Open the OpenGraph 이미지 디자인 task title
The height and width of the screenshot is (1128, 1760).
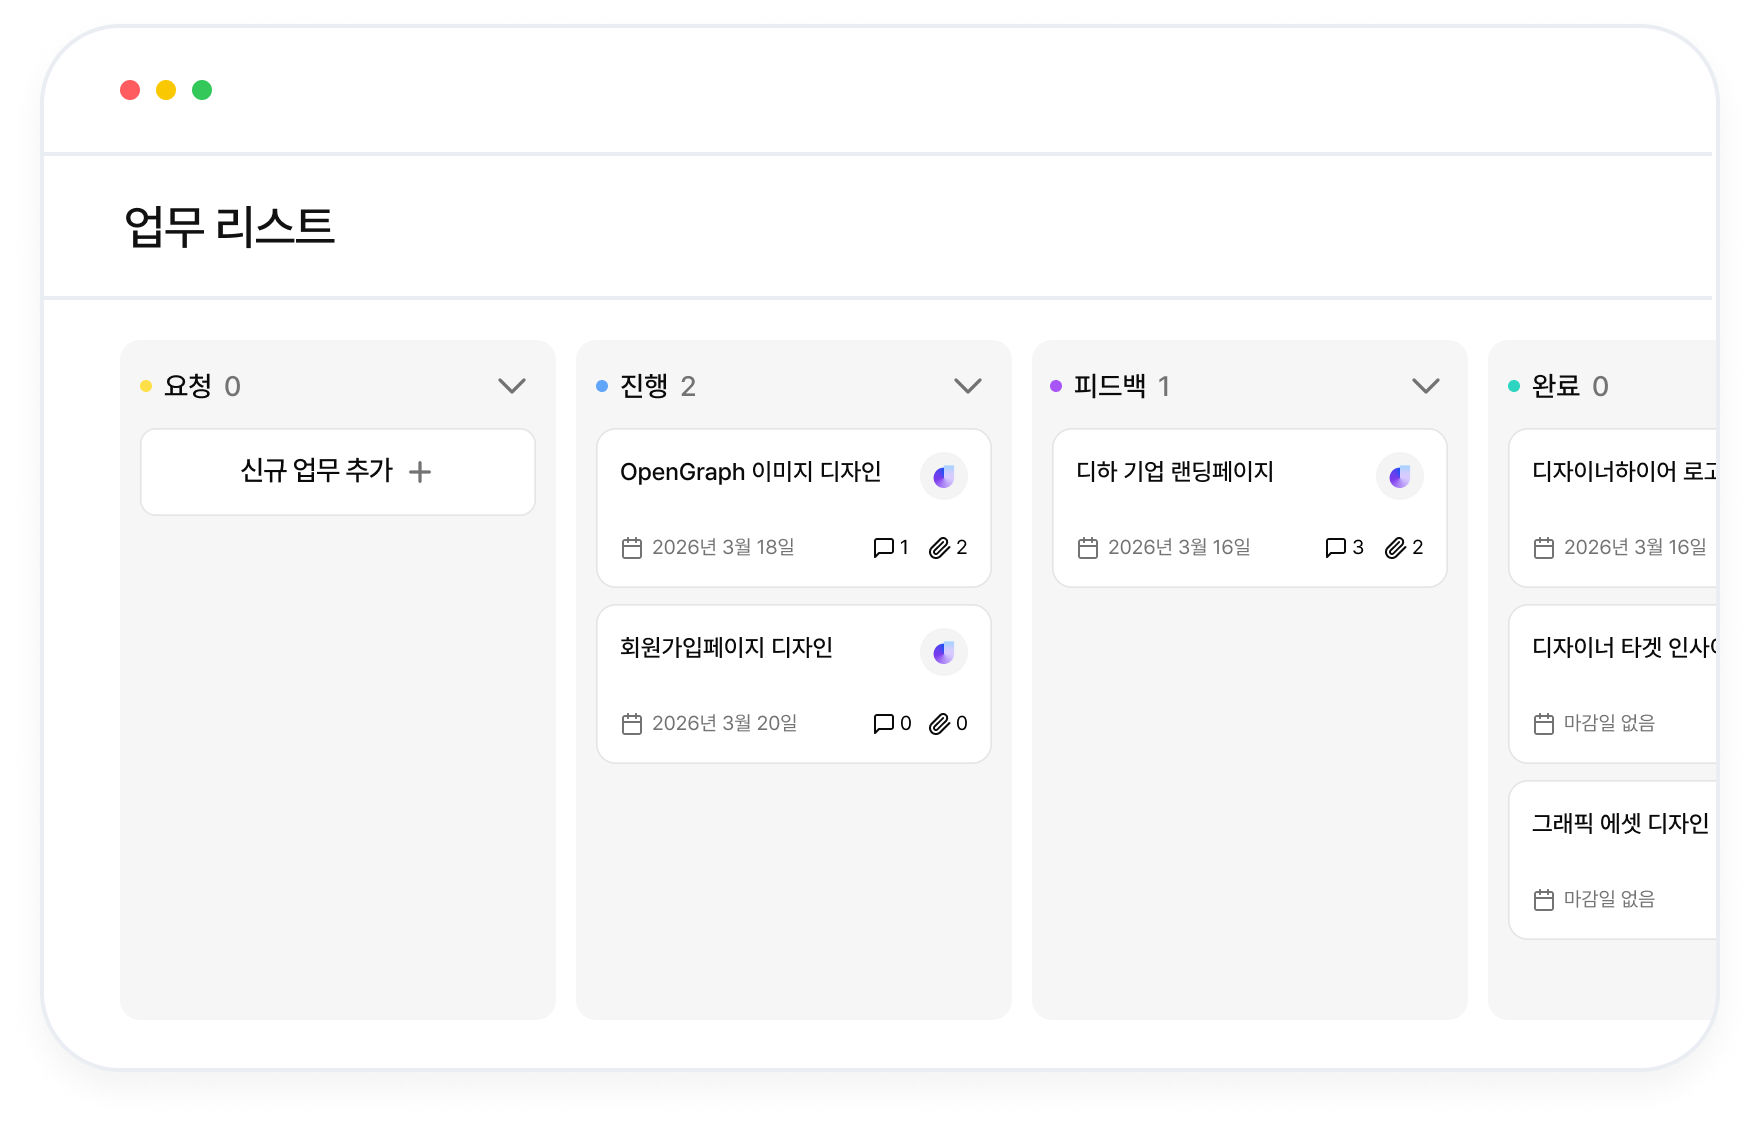coord(750,471)
